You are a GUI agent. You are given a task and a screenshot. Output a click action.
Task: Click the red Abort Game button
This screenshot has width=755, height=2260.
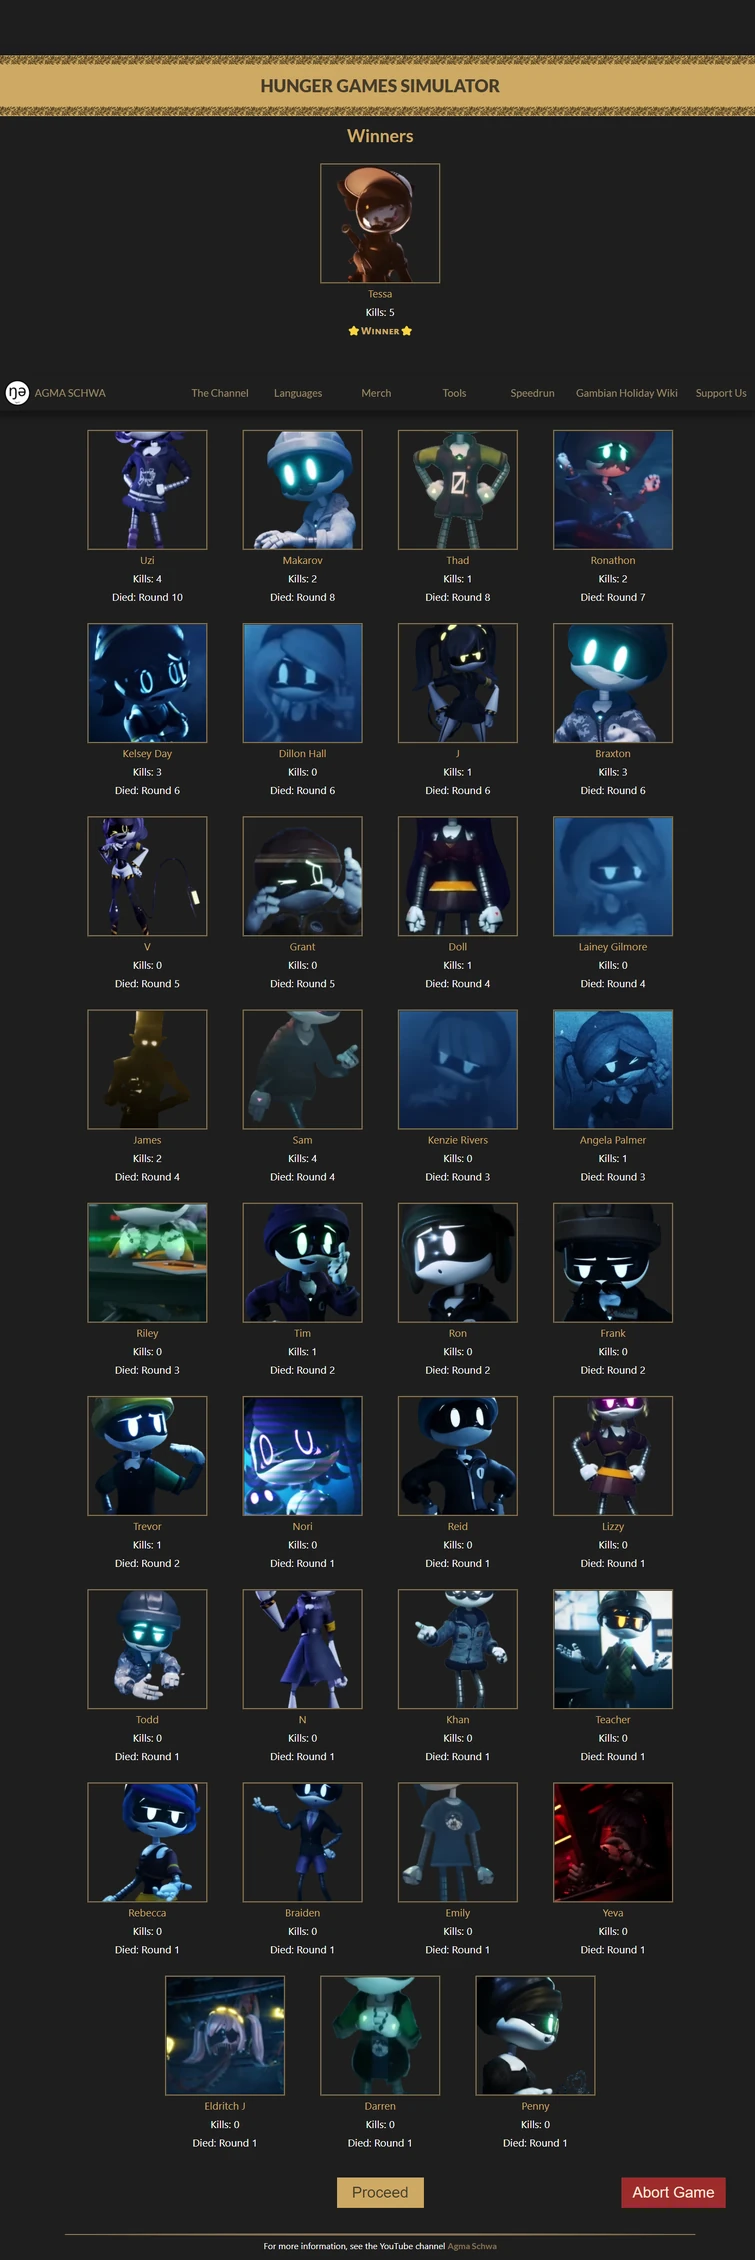click(x=673, y=2192)
